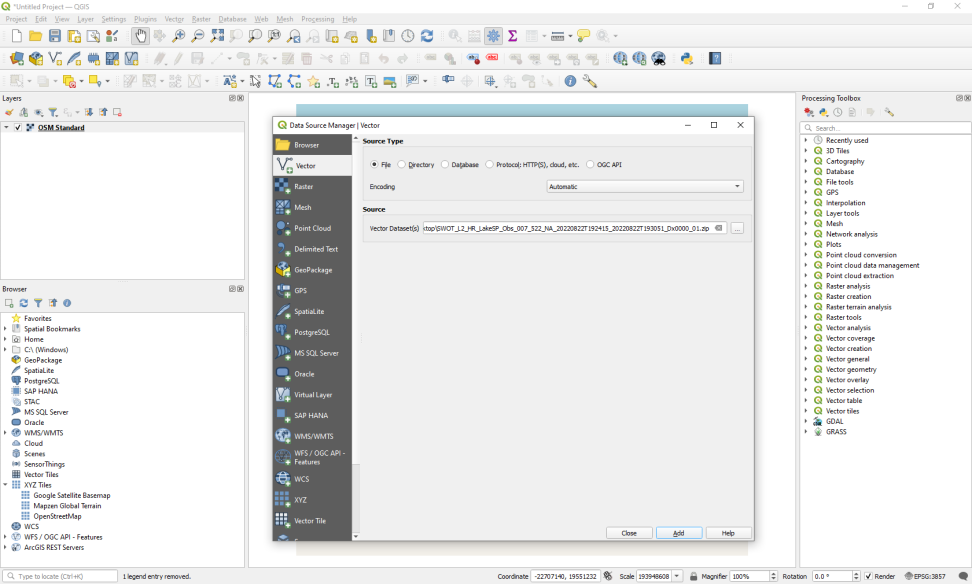The height and width of the screenshot is (584, 972).
Task: Toggle the Render checkbox in status bar
Action: tap(868, 576)
